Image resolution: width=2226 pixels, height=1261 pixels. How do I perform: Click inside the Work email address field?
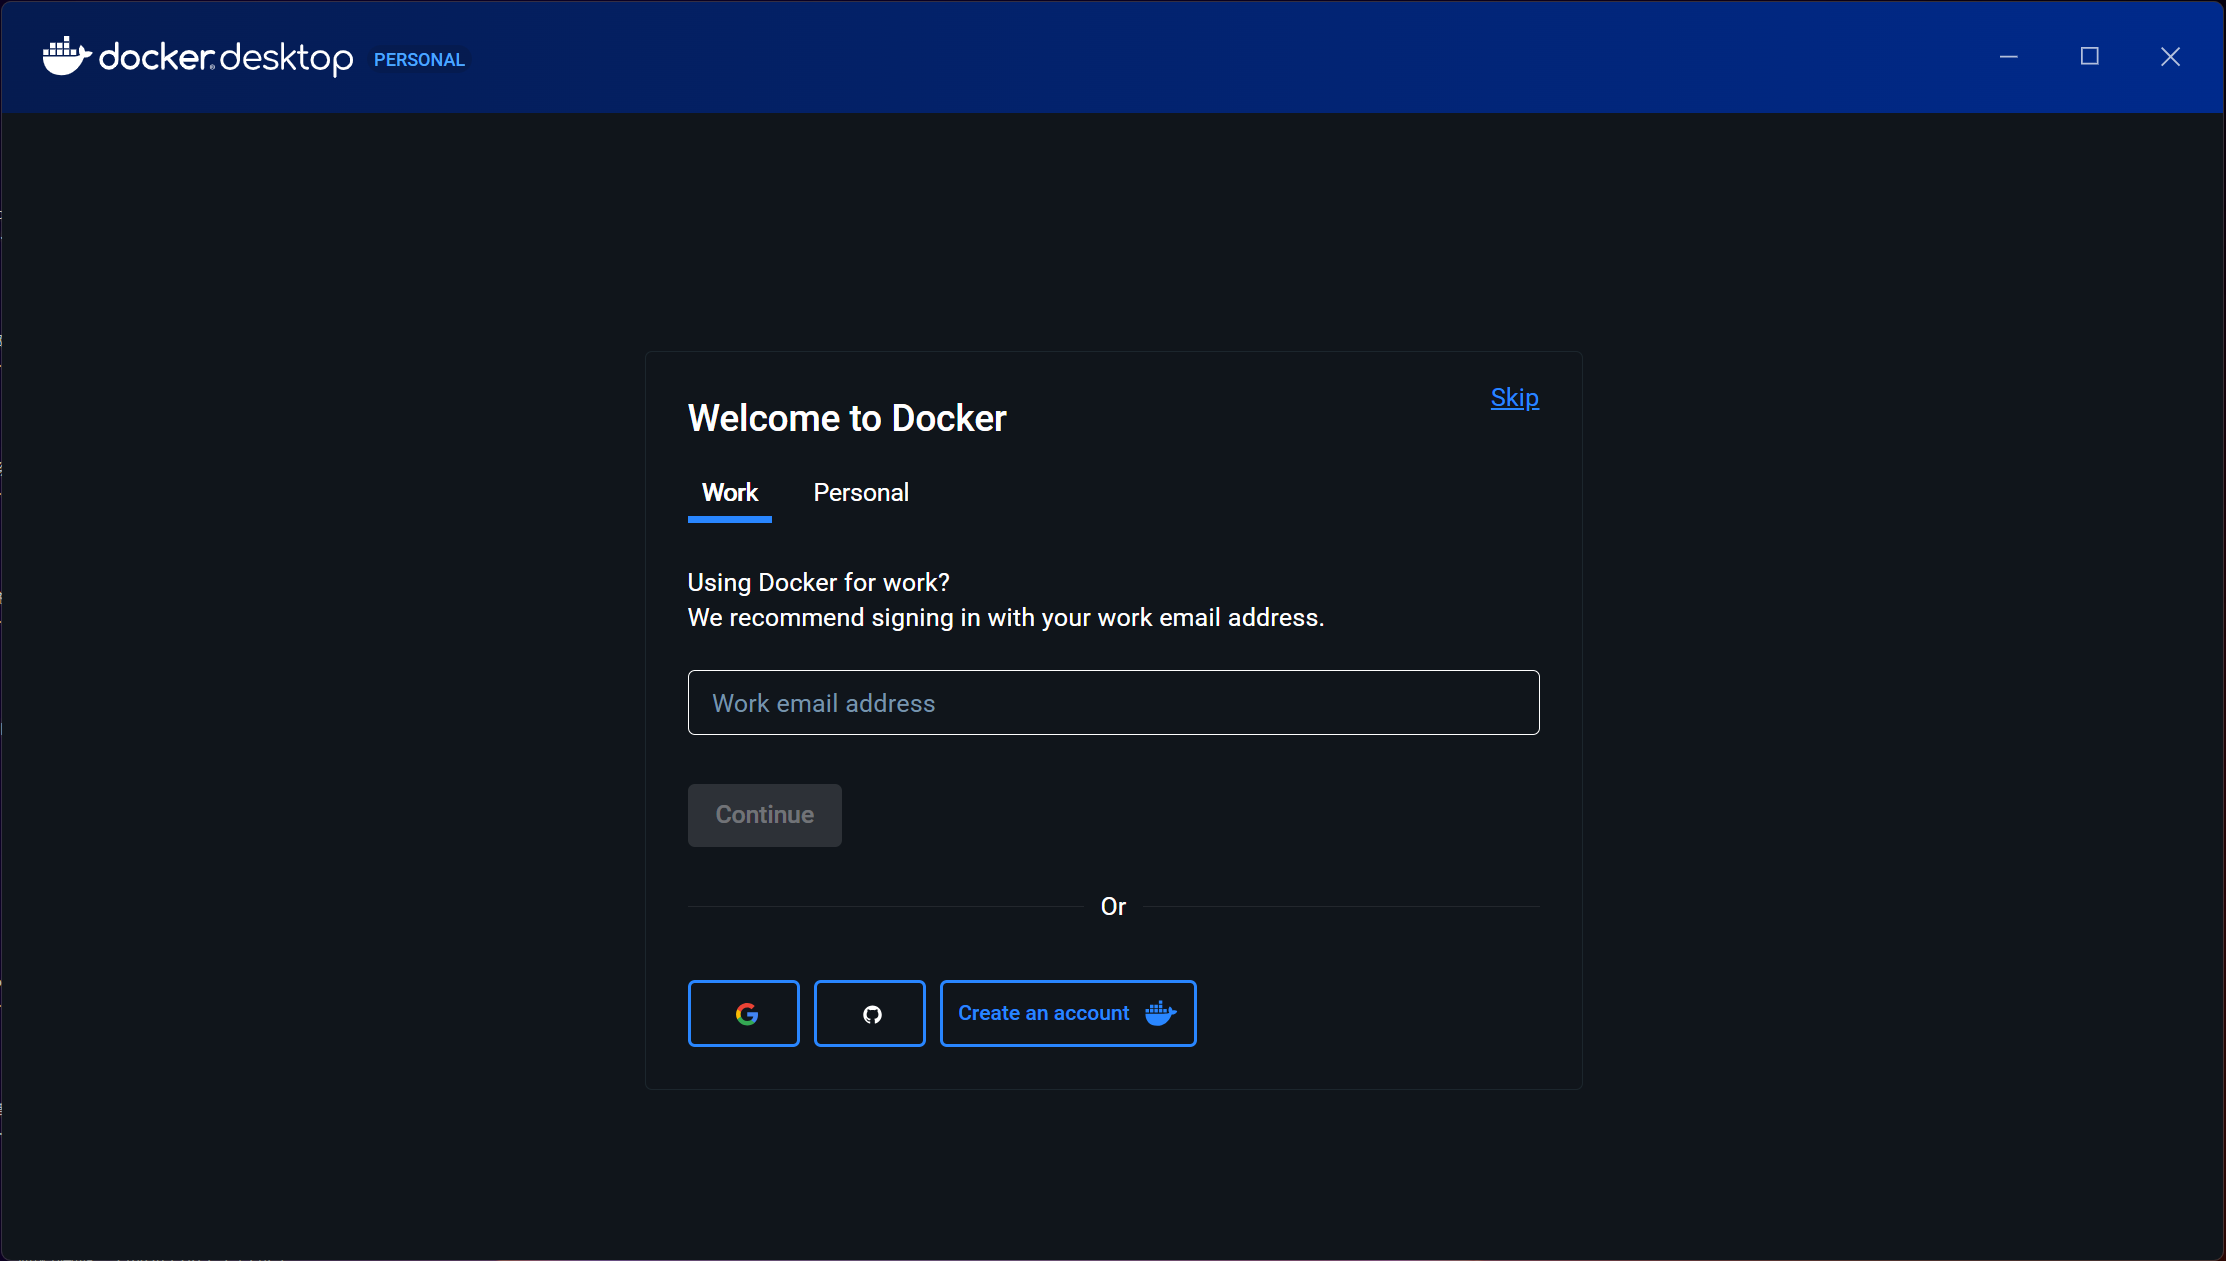[x=1113, y=703]
